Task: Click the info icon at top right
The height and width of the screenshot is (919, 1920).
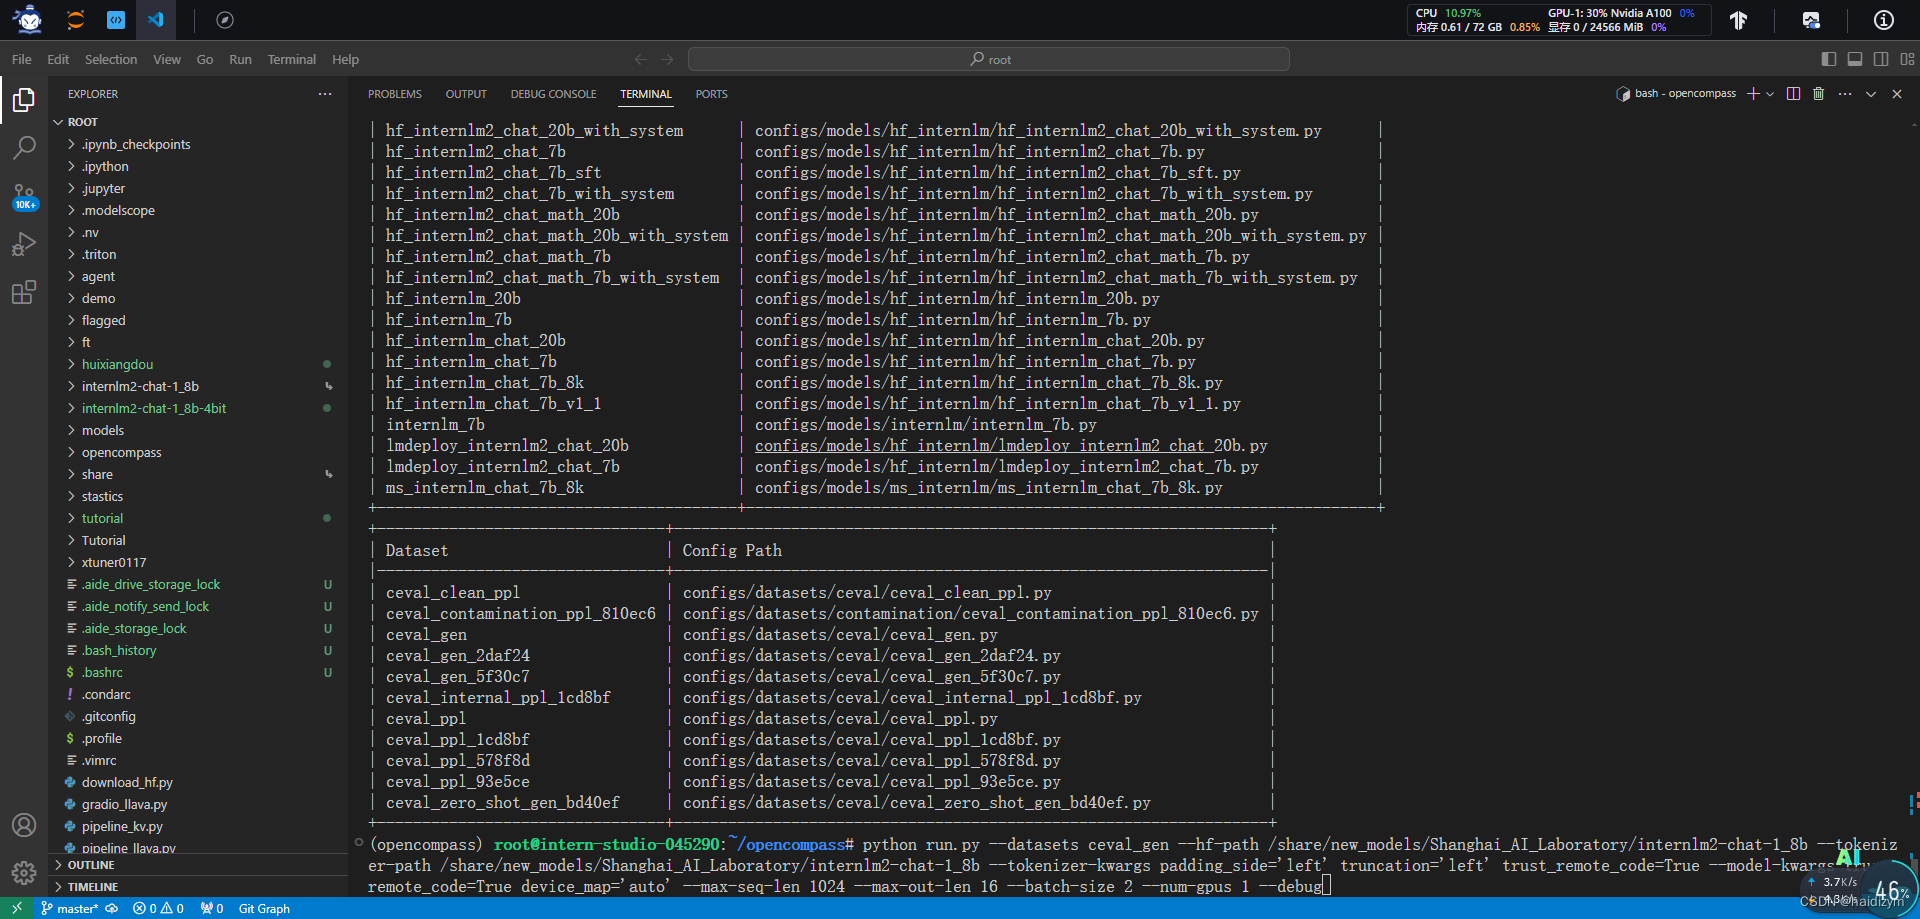Action: [1884, 20]
